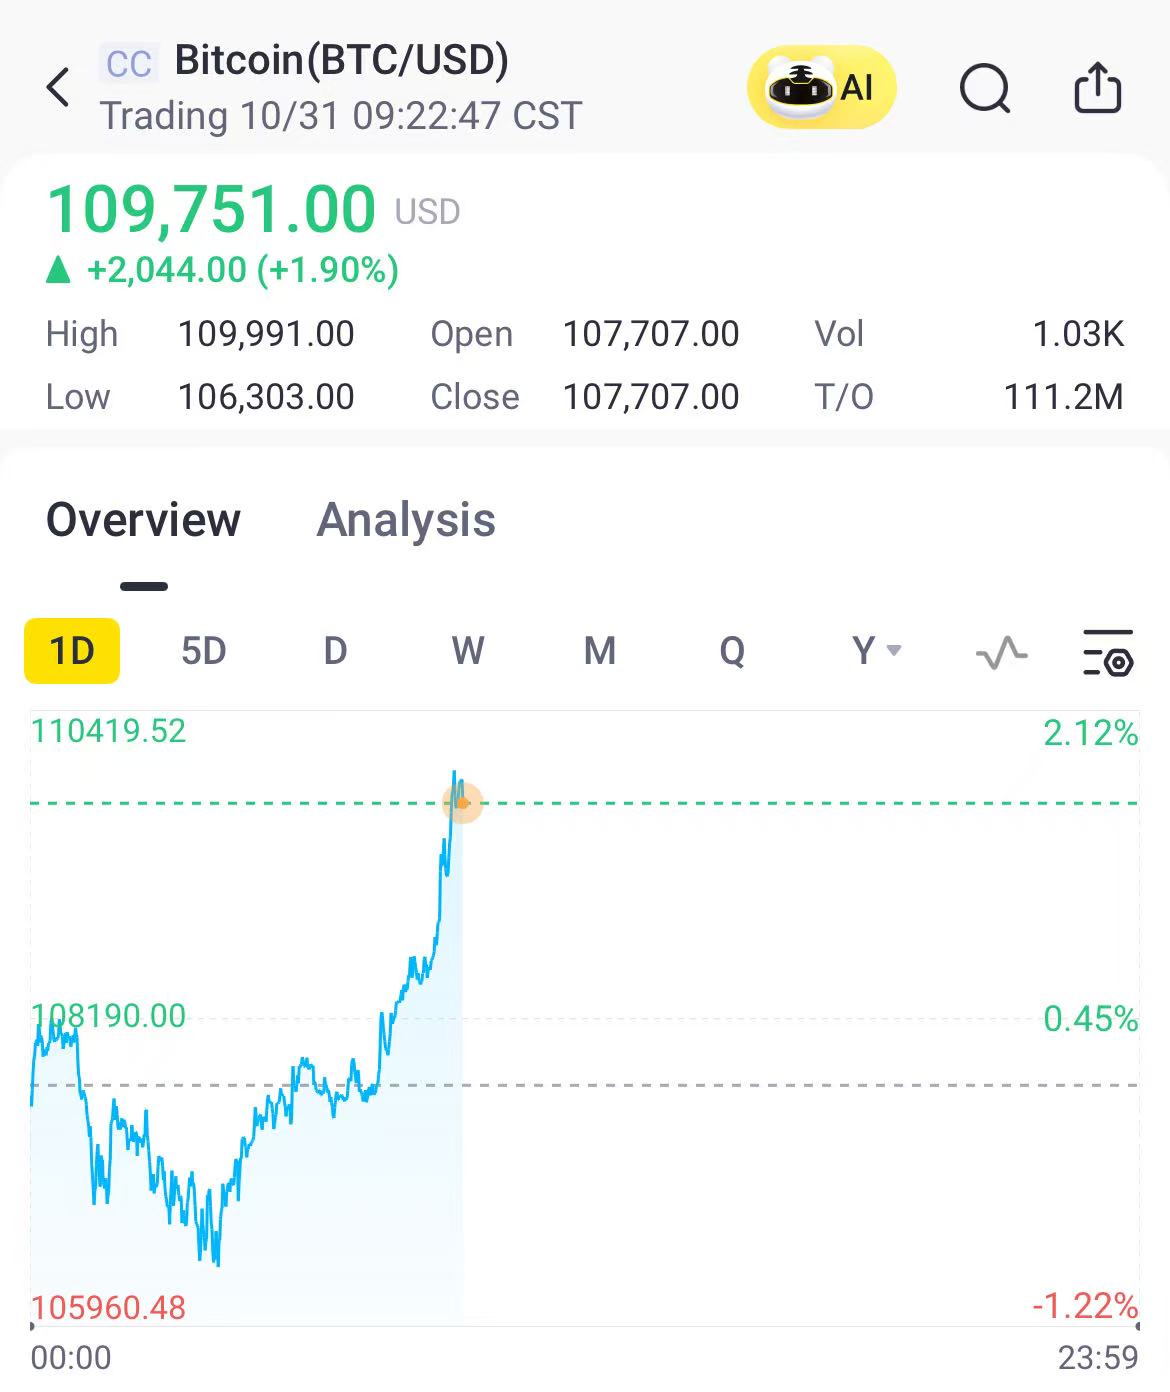Tap the green up-triangle price indicator
The height and width of the screenshot is (1392, 1170).
59,270
